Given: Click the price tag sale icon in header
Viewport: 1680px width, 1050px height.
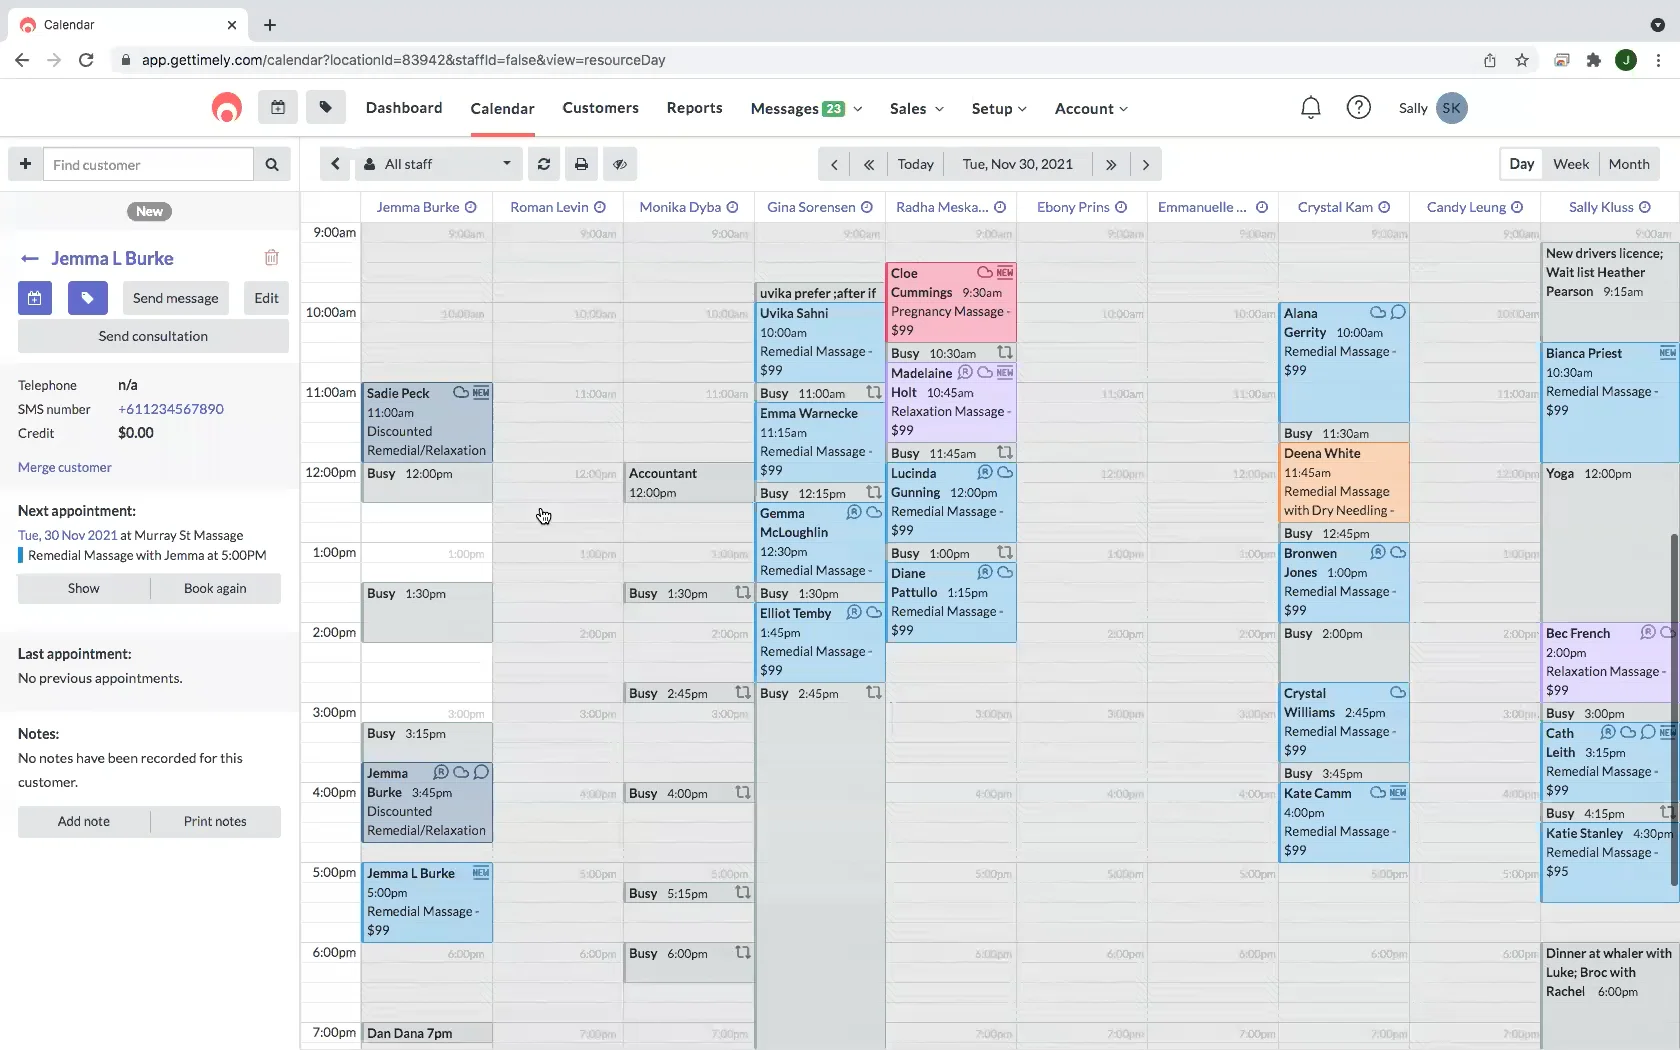Looking at the screenshot, I should point(326,107).
